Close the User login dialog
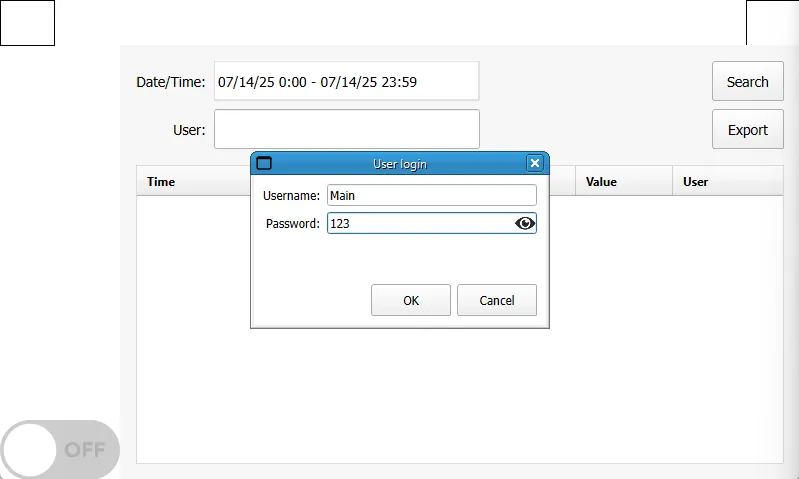 pos(535,163)
